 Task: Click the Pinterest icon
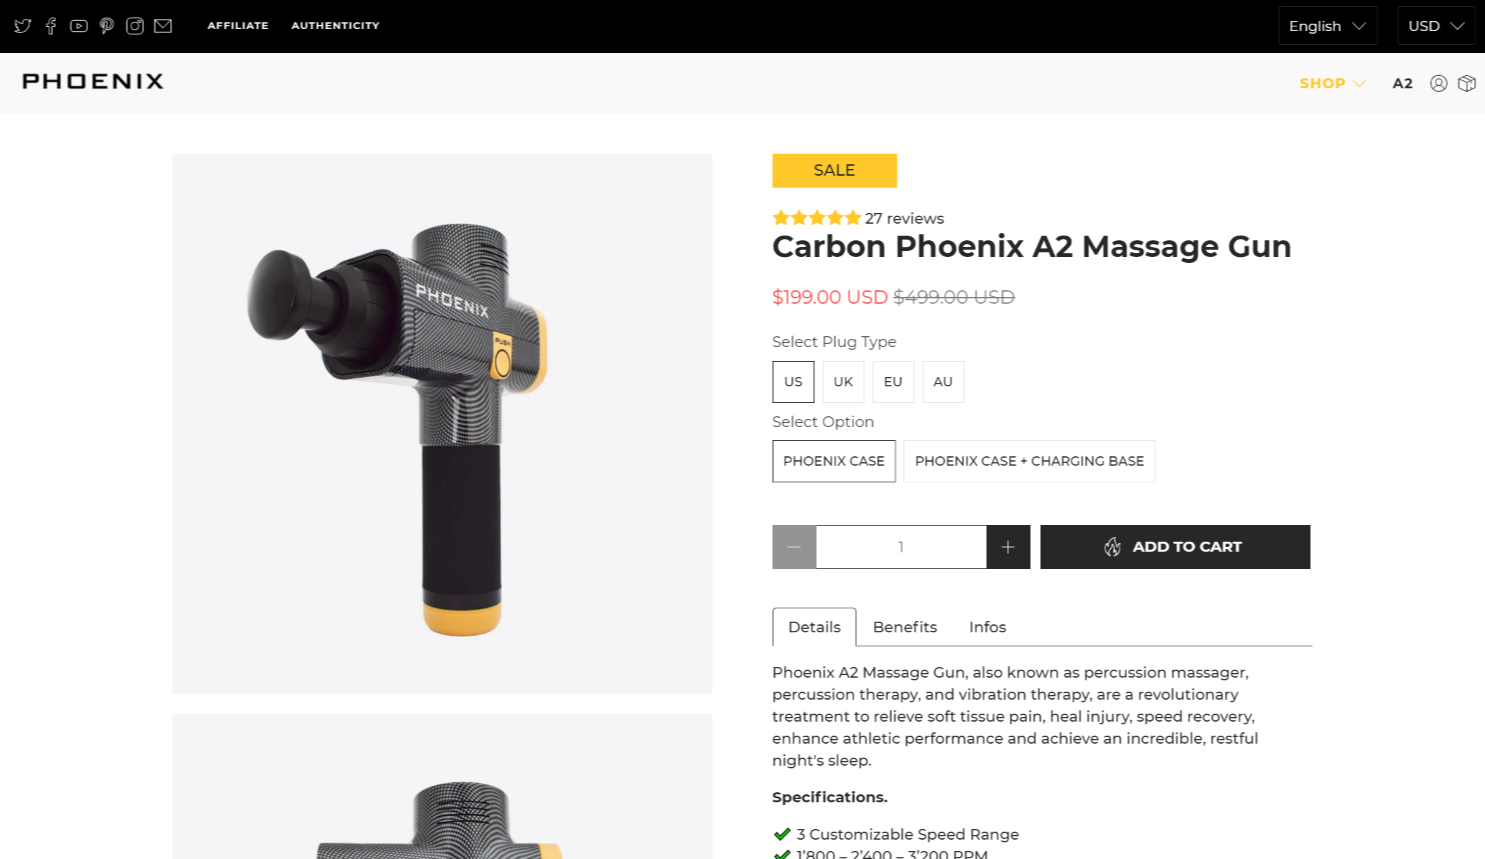107,26
